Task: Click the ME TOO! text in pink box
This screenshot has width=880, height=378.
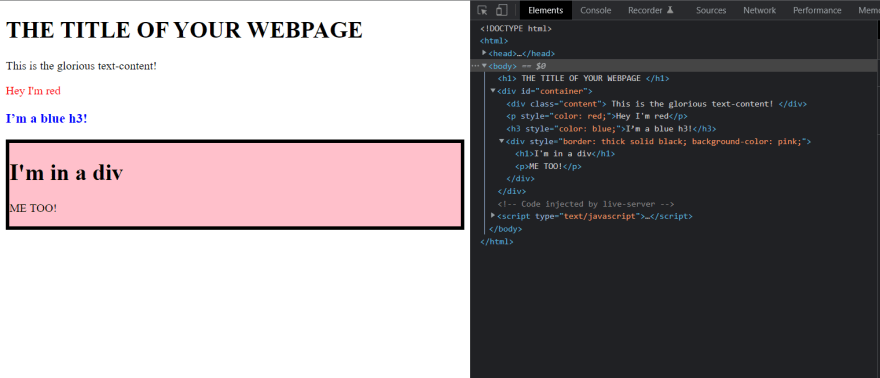Action: [x=33, y=208]
